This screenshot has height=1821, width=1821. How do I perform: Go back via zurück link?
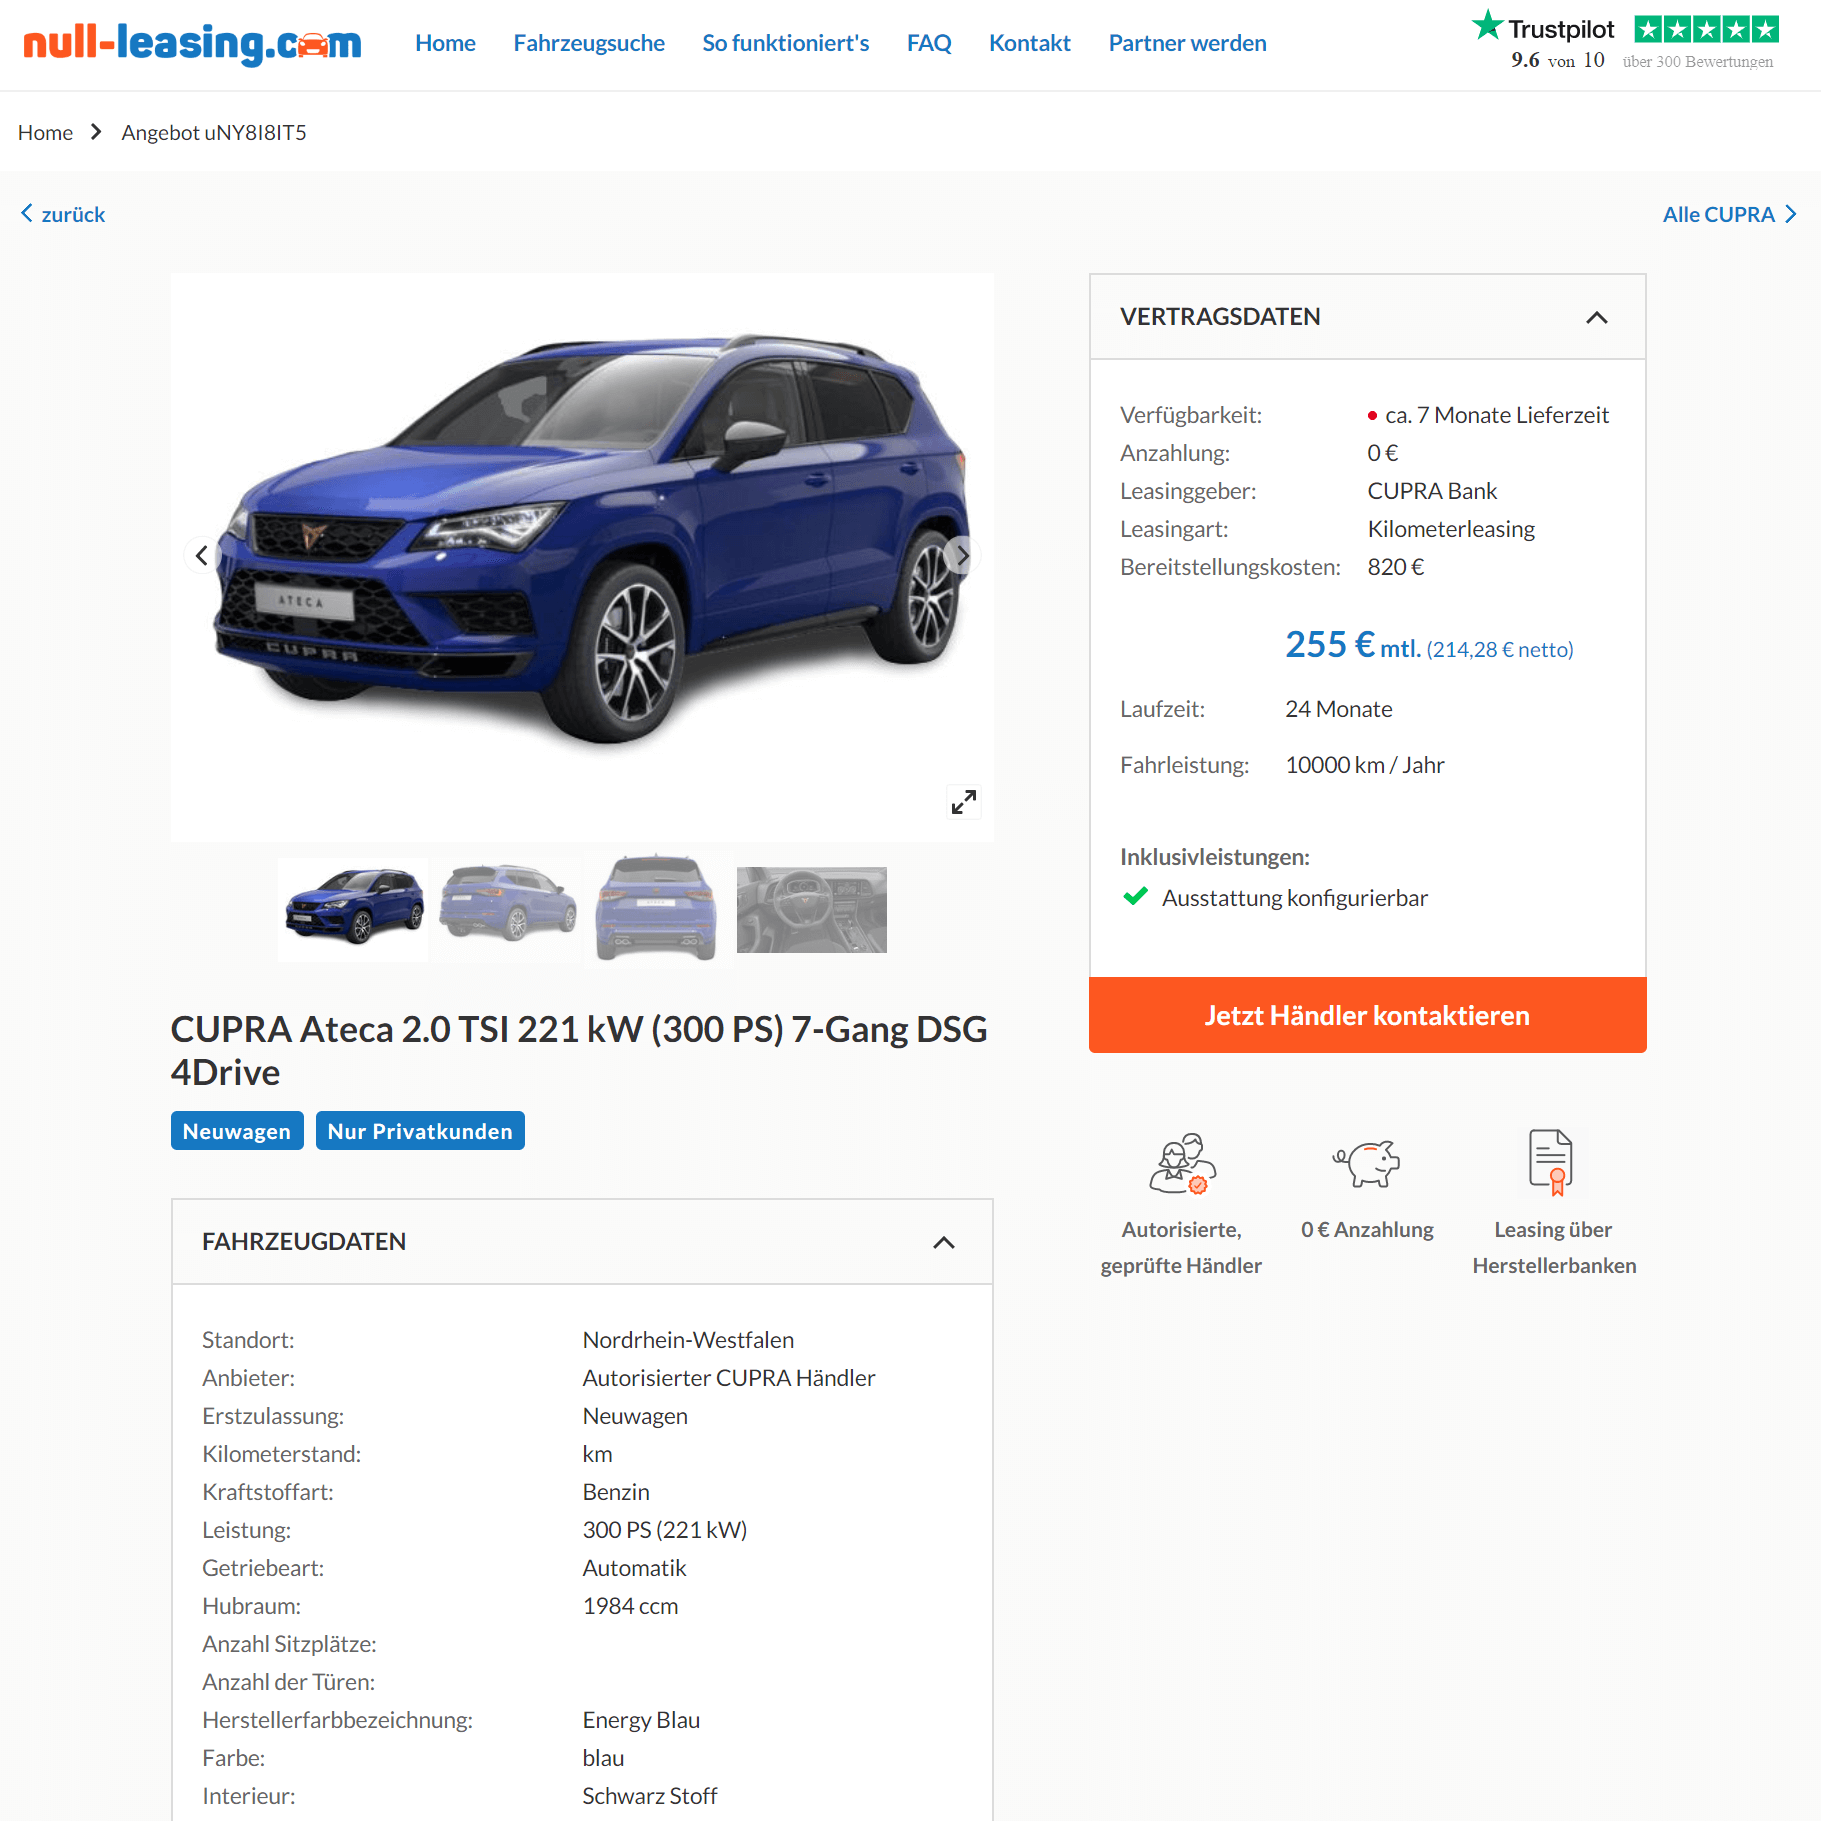tap(63, 214)
